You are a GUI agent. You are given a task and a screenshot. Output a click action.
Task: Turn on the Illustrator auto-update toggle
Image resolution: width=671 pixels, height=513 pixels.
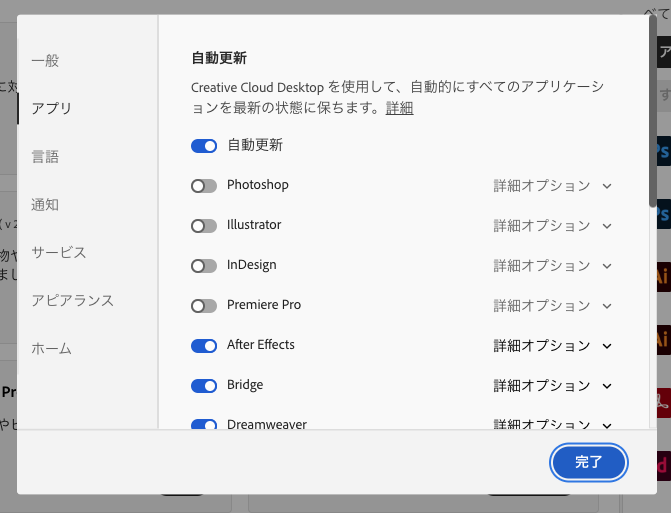tap(204, 226)
